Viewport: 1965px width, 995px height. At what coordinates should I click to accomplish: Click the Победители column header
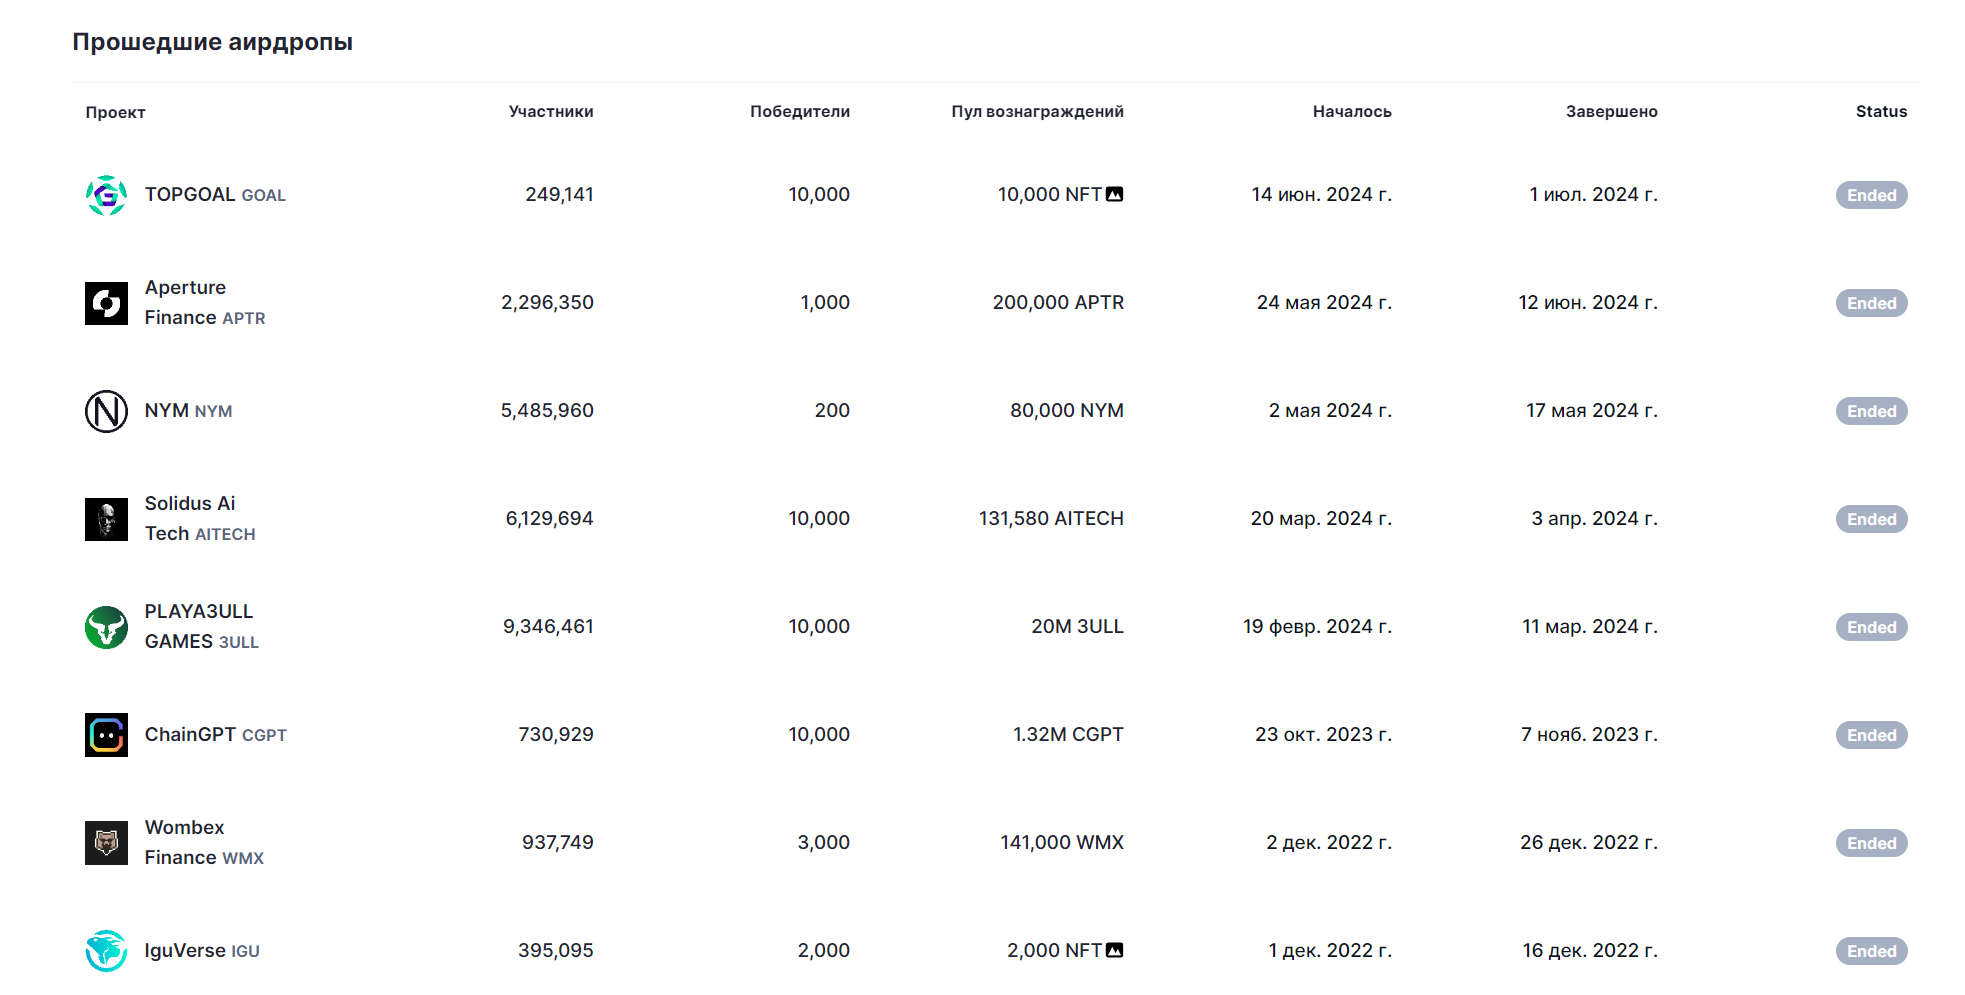point(799,112)
